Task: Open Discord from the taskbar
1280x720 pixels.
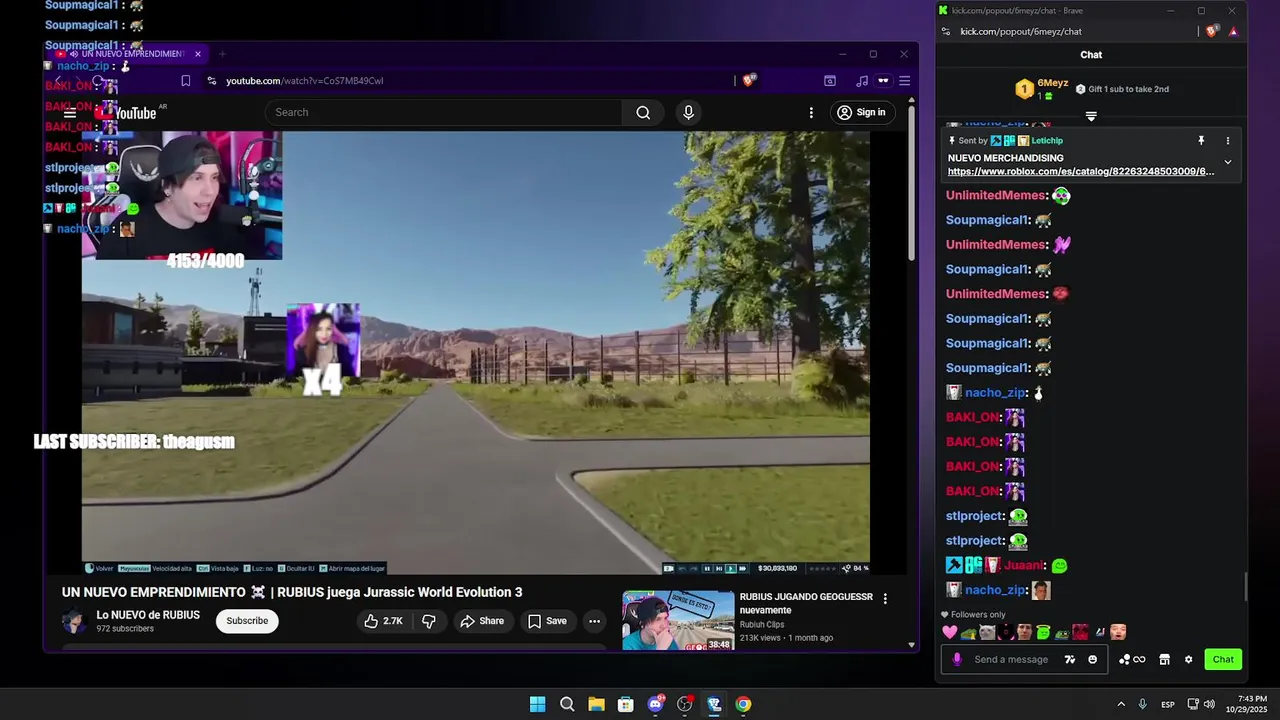Action: click(x=655, y=704)
